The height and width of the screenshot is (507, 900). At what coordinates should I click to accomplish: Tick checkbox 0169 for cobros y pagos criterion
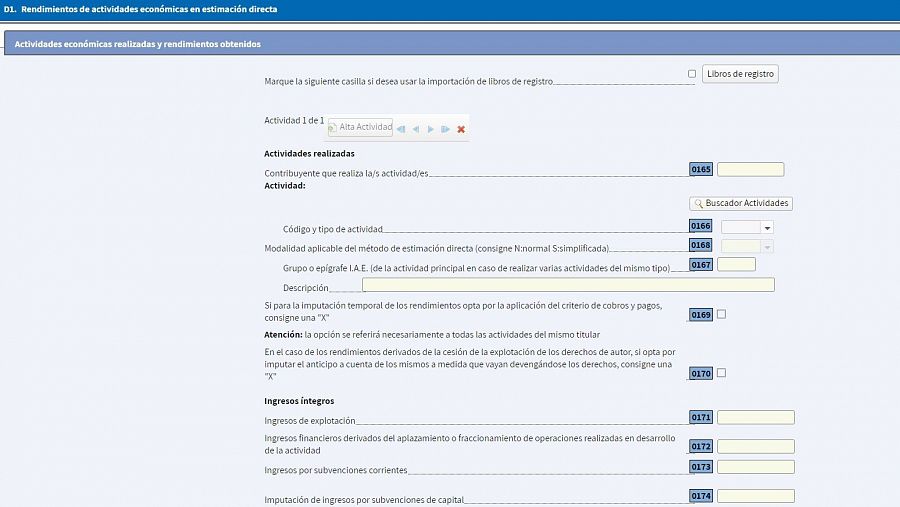click(721, 314)
